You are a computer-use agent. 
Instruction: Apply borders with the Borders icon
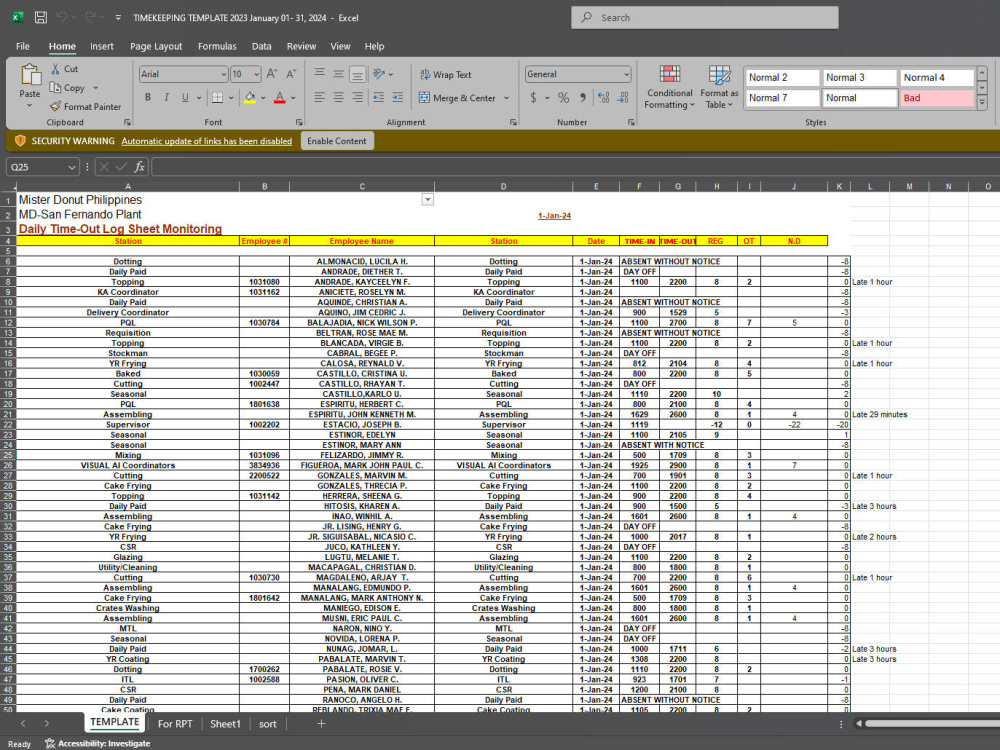click(x=217, y=98)
